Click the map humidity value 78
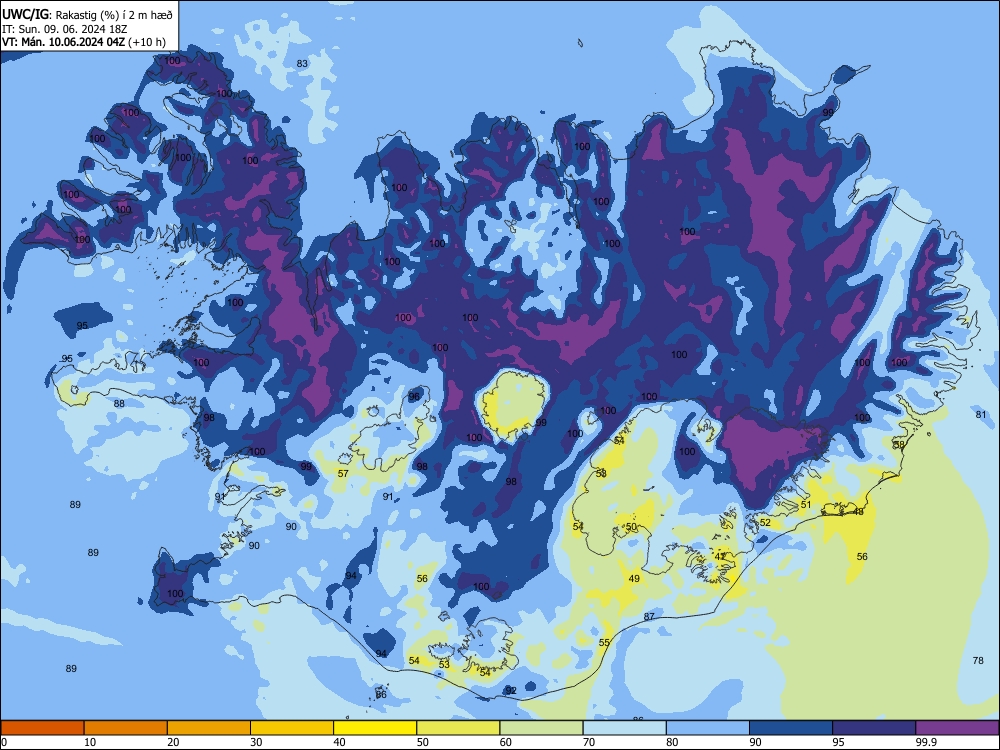The height and width of the screenshot is (750, 1000). pyautogui.click(x=978, y=661)
